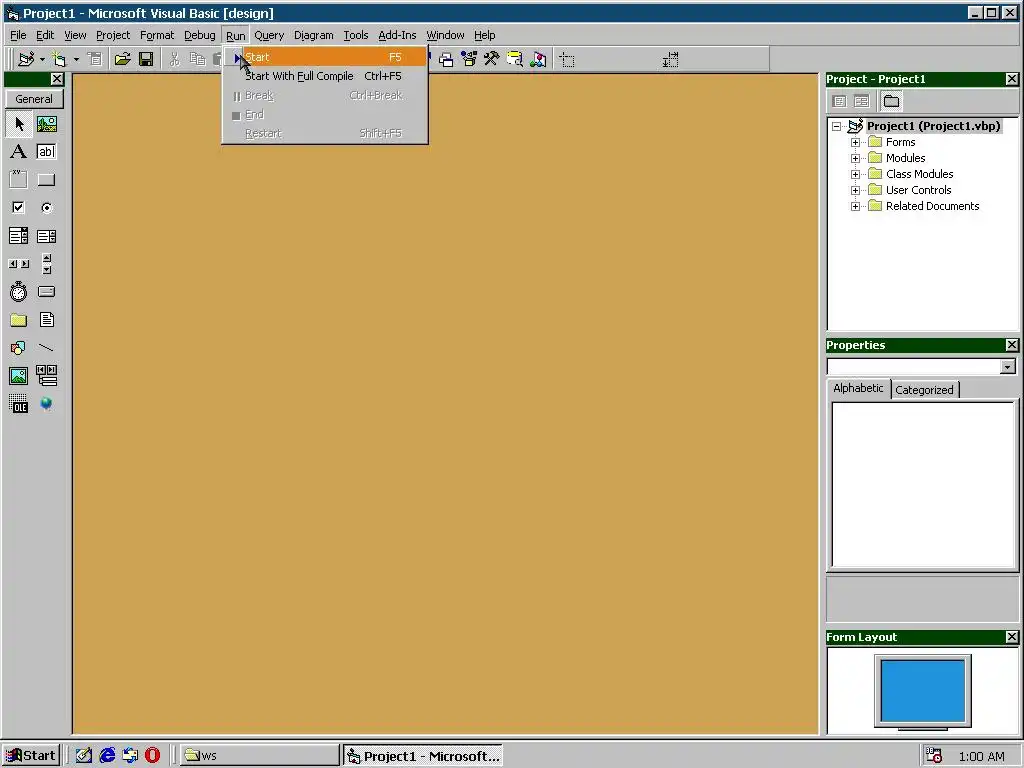Select the DriveListBox control tool
The height and width of the screenshot is (768, 1024).
[46, 292]
